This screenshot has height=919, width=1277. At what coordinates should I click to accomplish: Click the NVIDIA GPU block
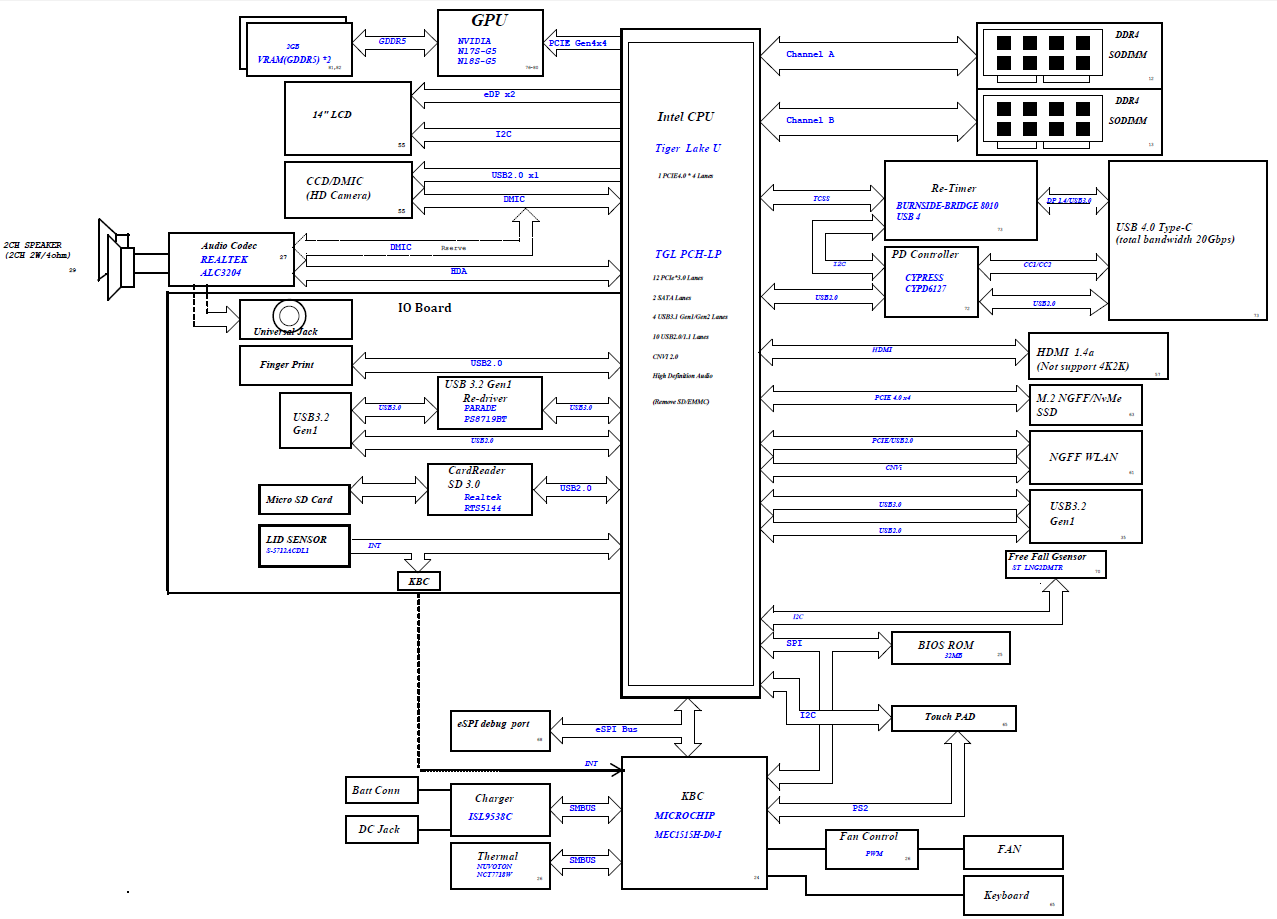(490, 42)
